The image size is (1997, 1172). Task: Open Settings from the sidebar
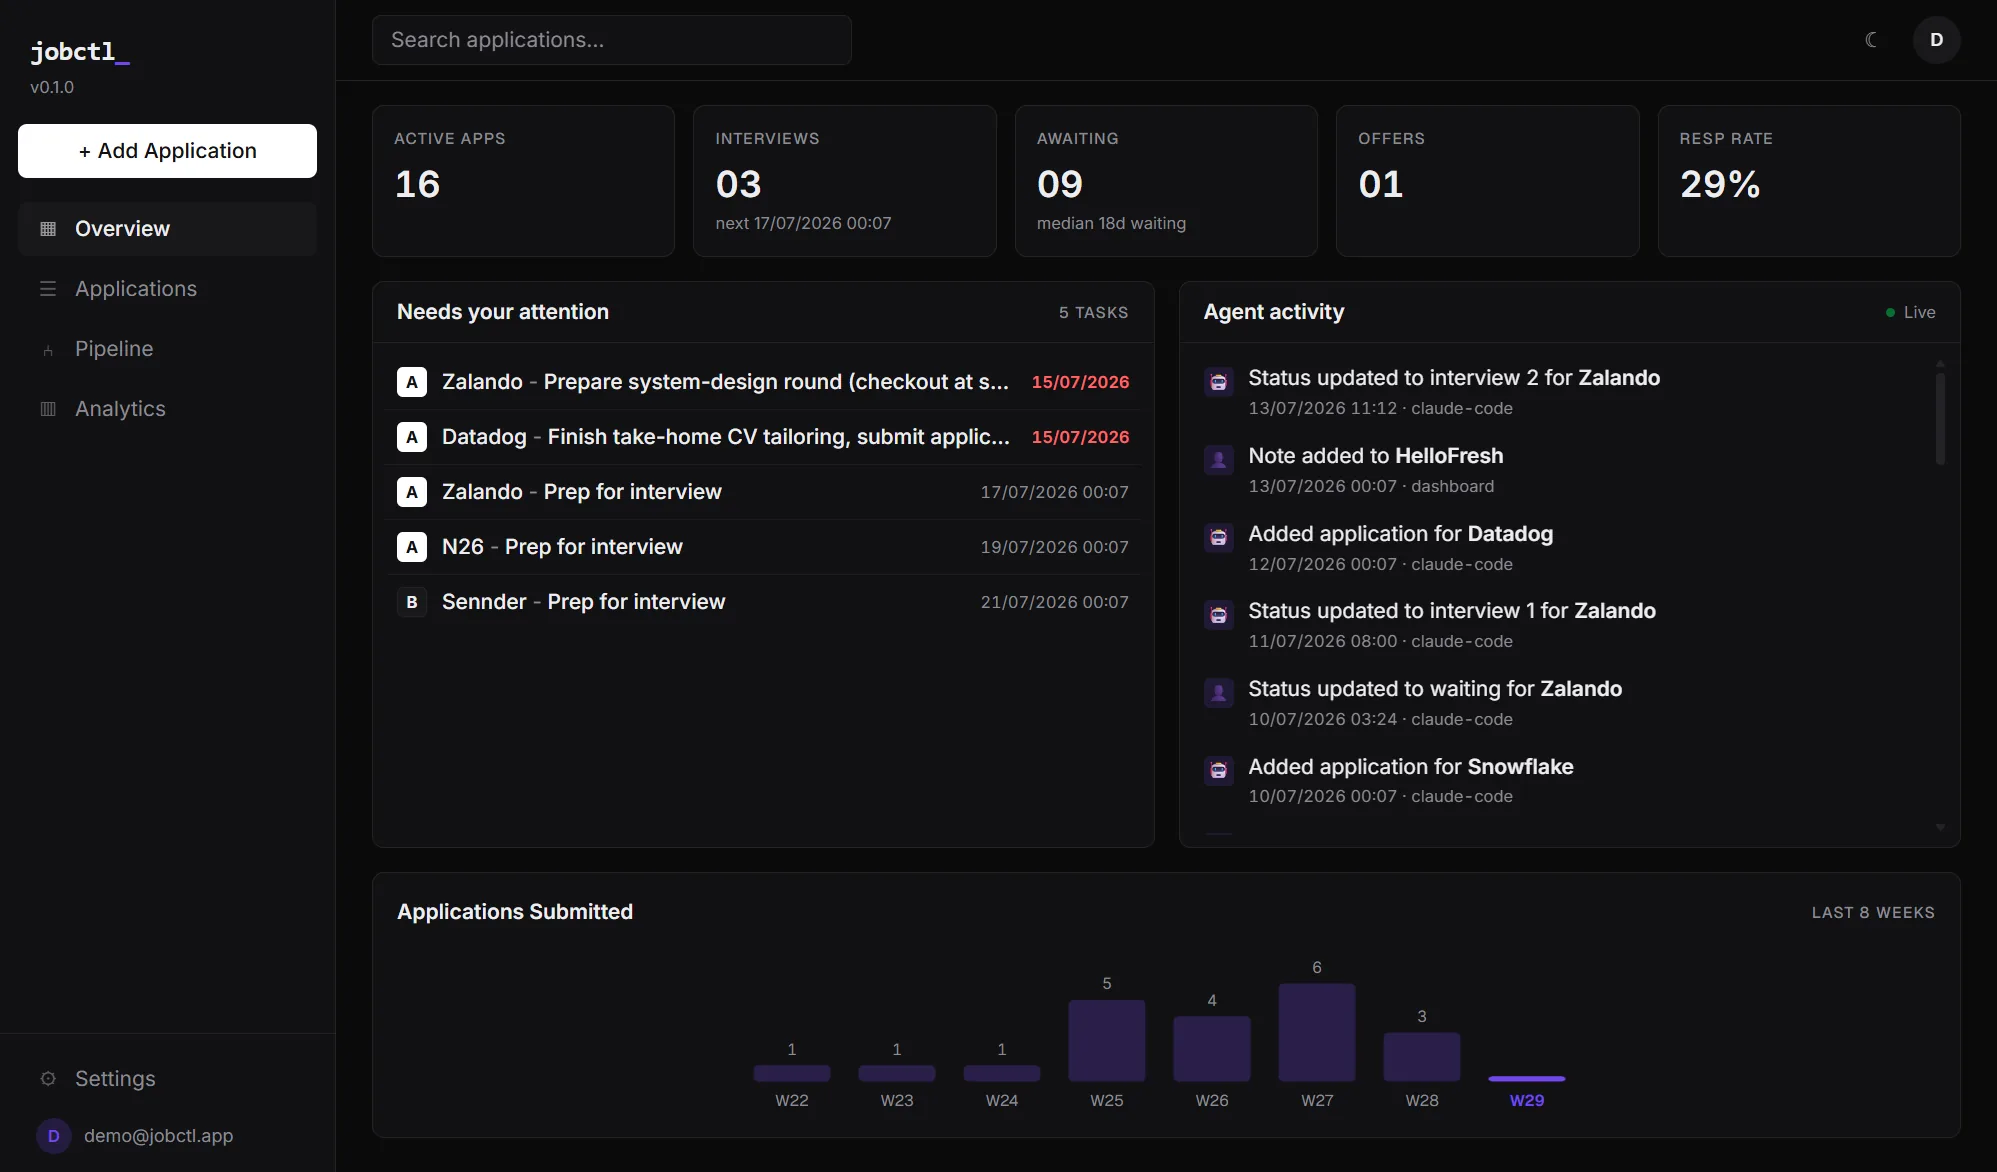167,1079
